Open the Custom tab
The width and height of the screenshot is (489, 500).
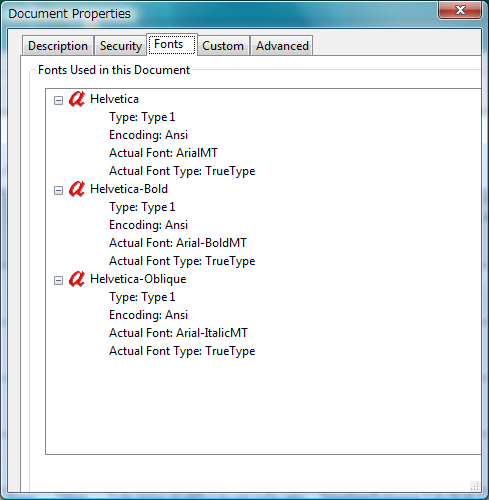(x=223, y=46)
